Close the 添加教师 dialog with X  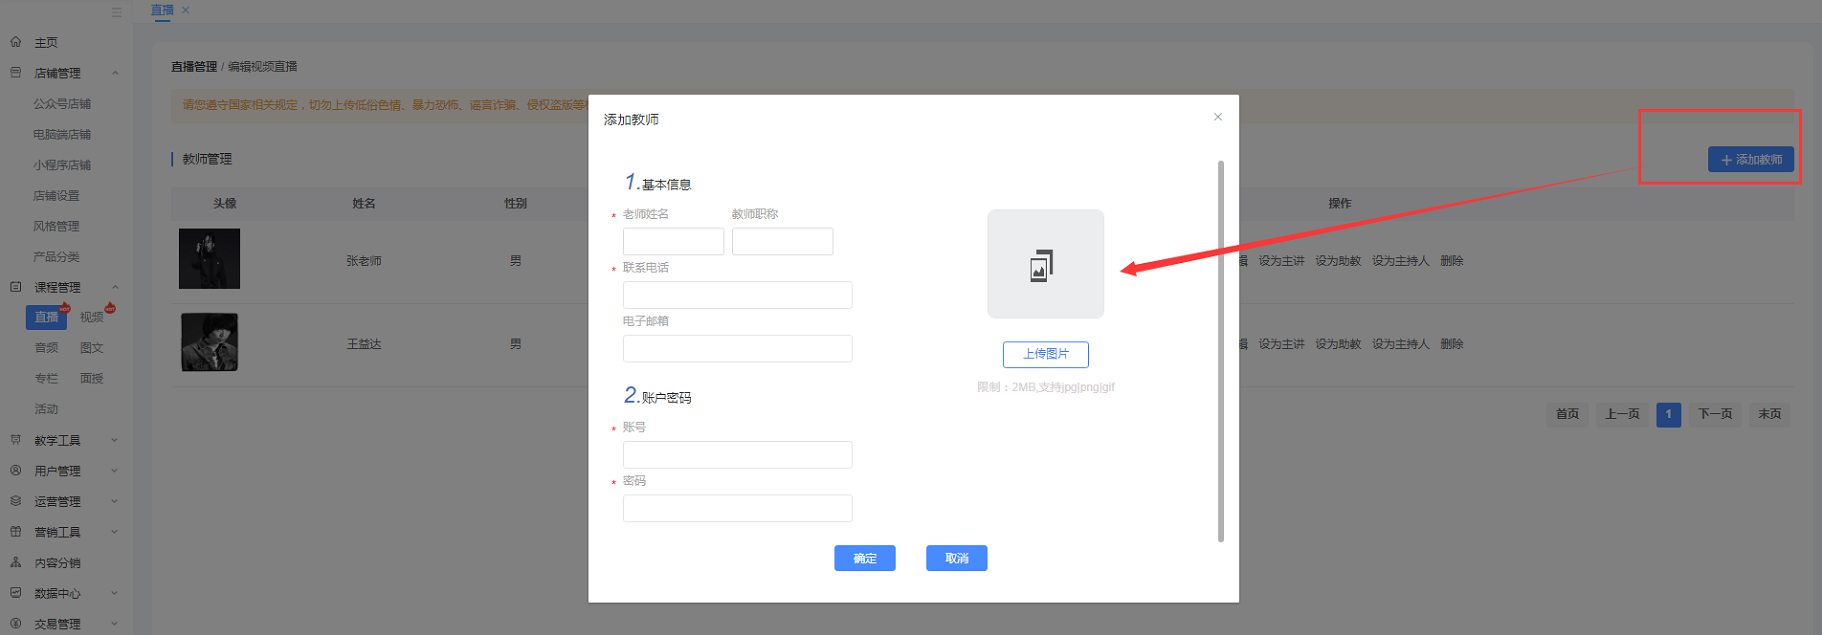(1217, 117)
